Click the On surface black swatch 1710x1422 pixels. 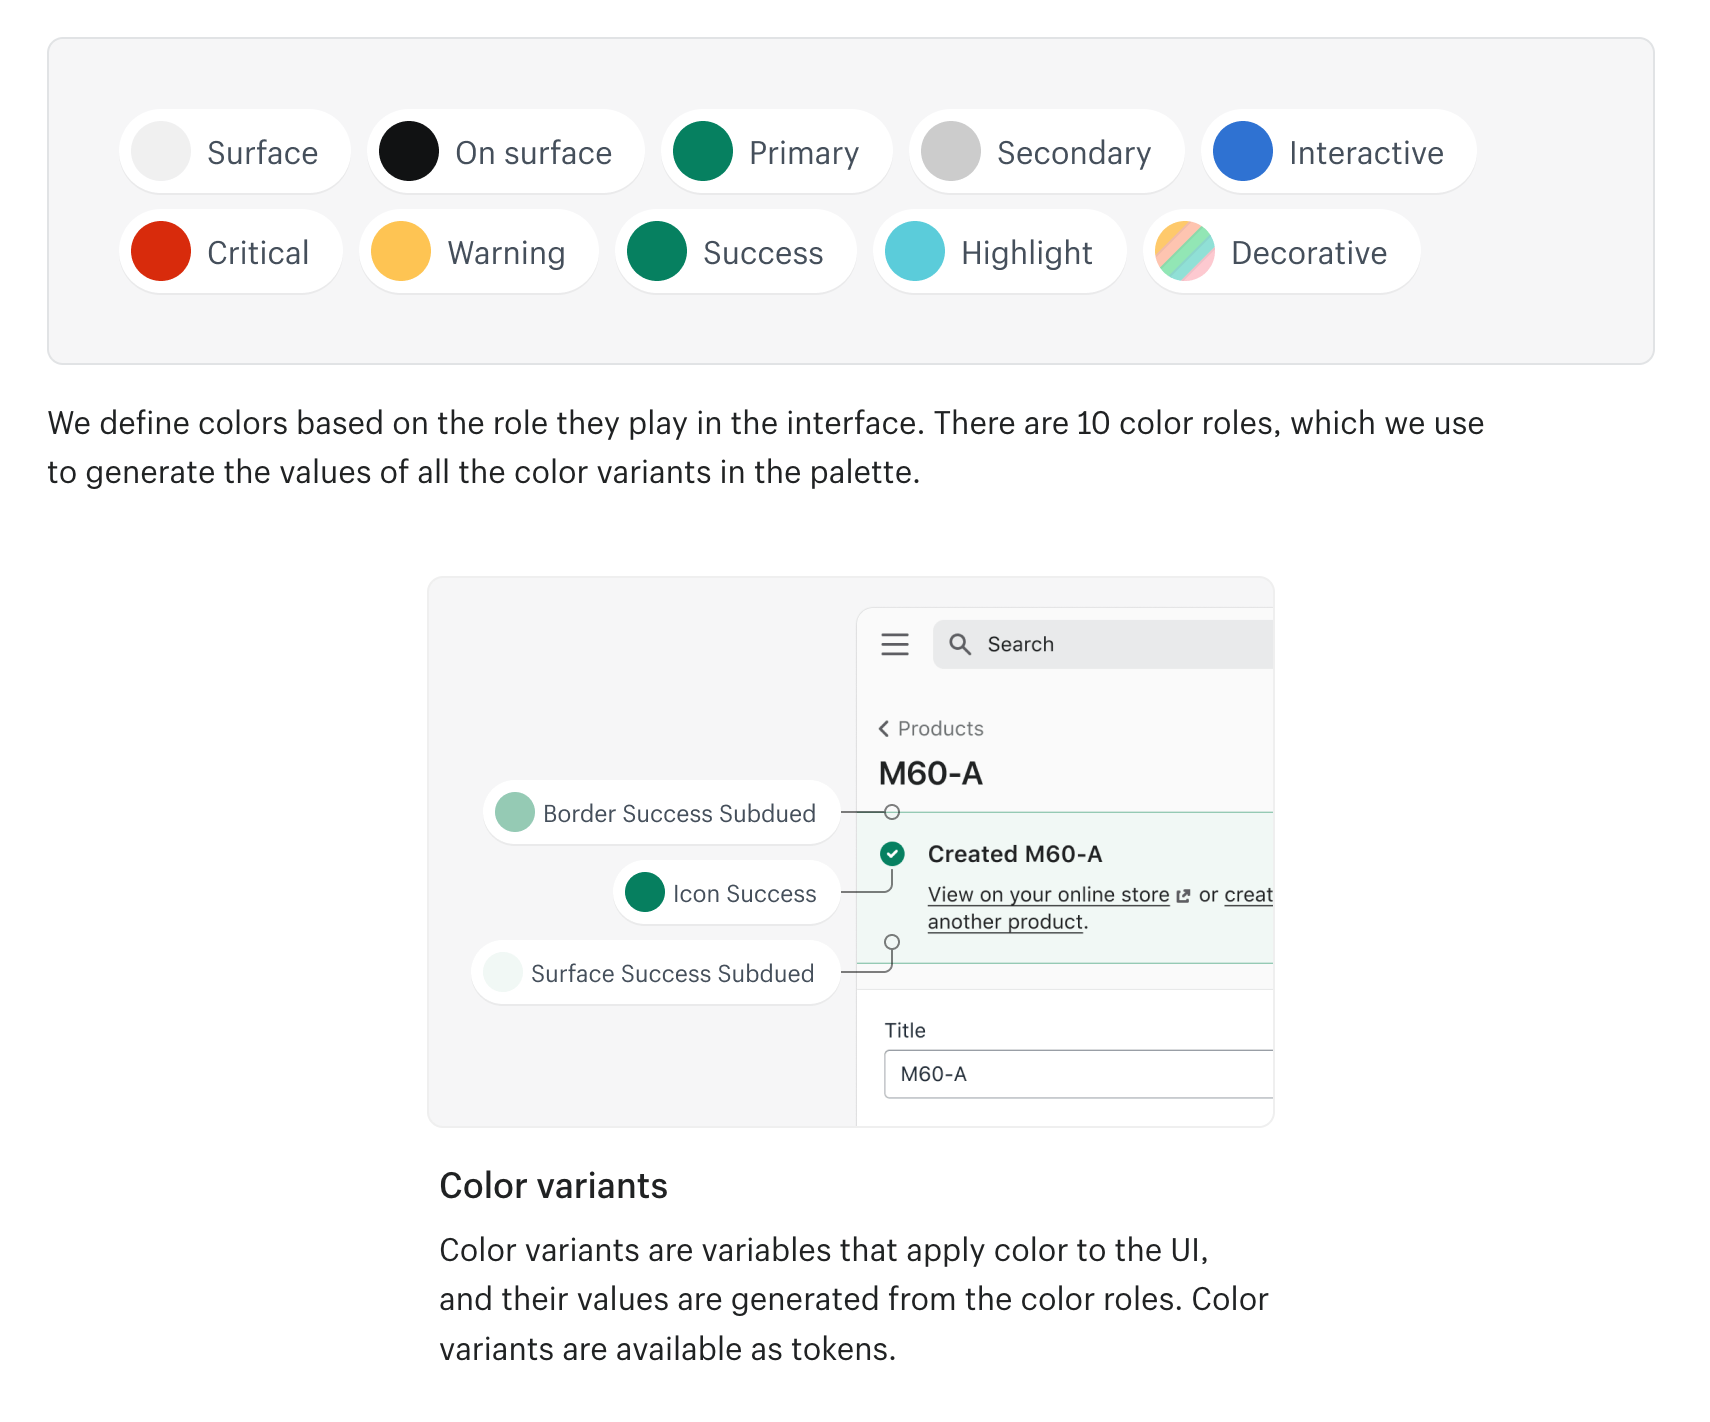pos(409,151)
